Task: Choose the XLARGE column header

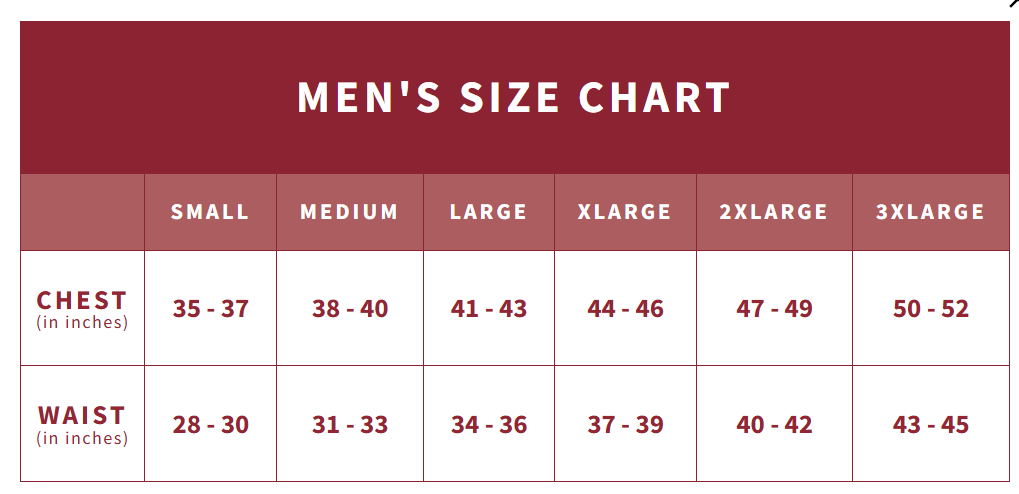Action: (x=625, y=212)
